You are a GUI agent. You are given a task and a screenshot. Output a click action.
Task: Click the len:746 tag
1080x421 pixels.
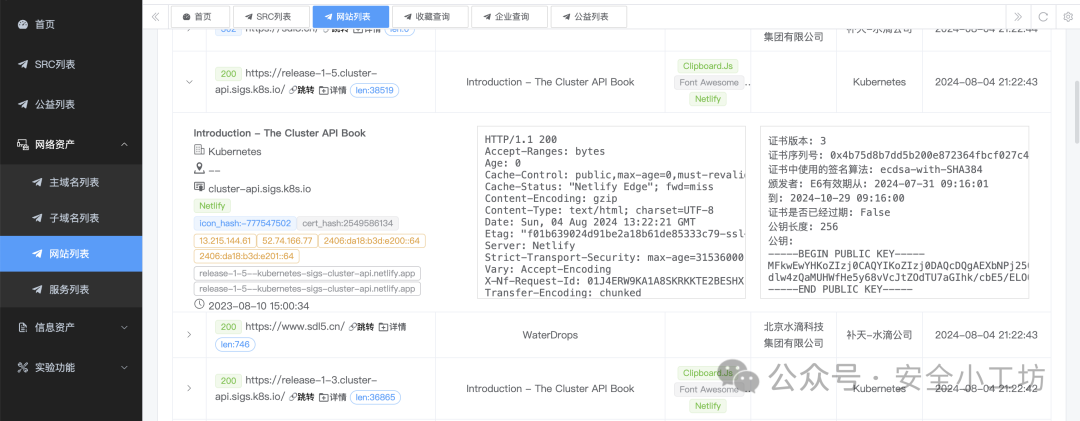coord(236,344)
